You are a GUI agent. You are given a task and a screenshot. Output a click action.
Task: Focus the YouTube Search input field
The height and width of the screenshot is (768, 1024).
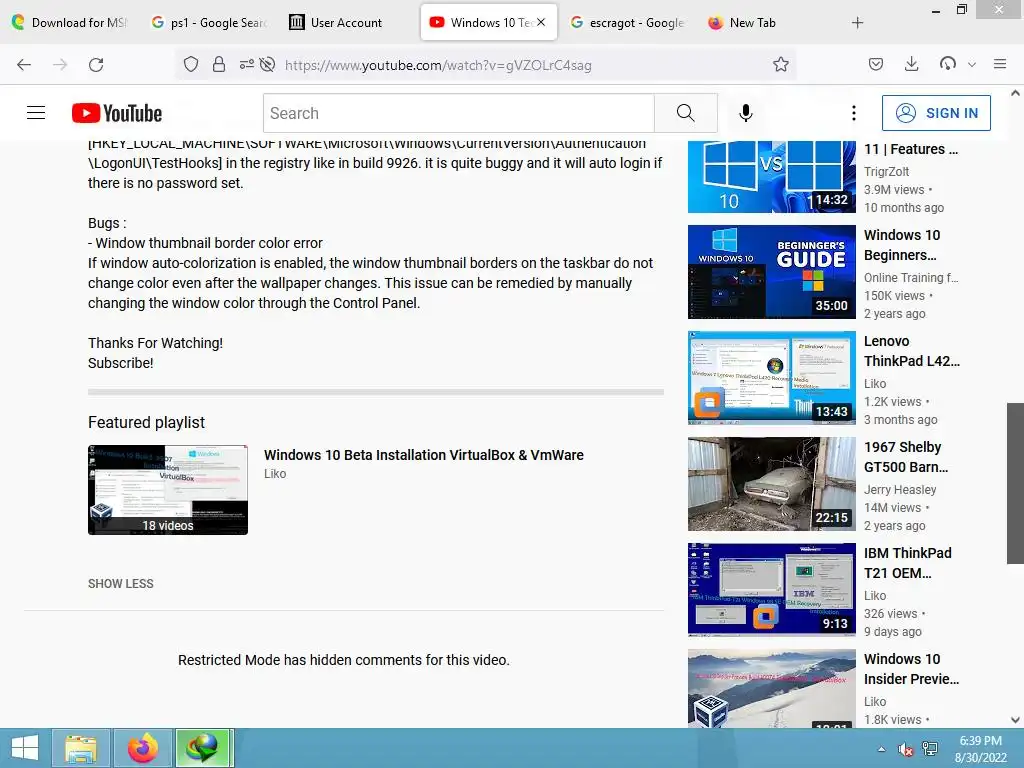point(459,113)
